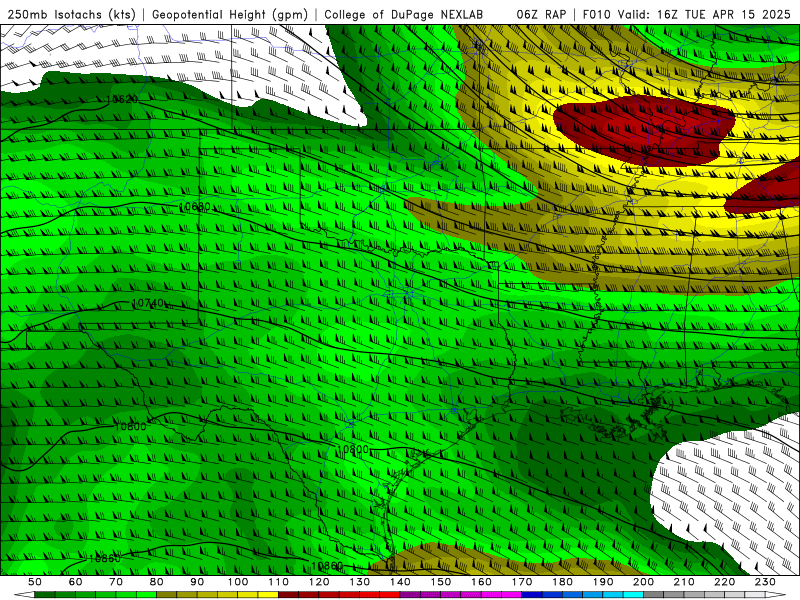This screenshot has width=800, height=600.
Task: Click the 170 value on the color scale
Action: [522, 582]
